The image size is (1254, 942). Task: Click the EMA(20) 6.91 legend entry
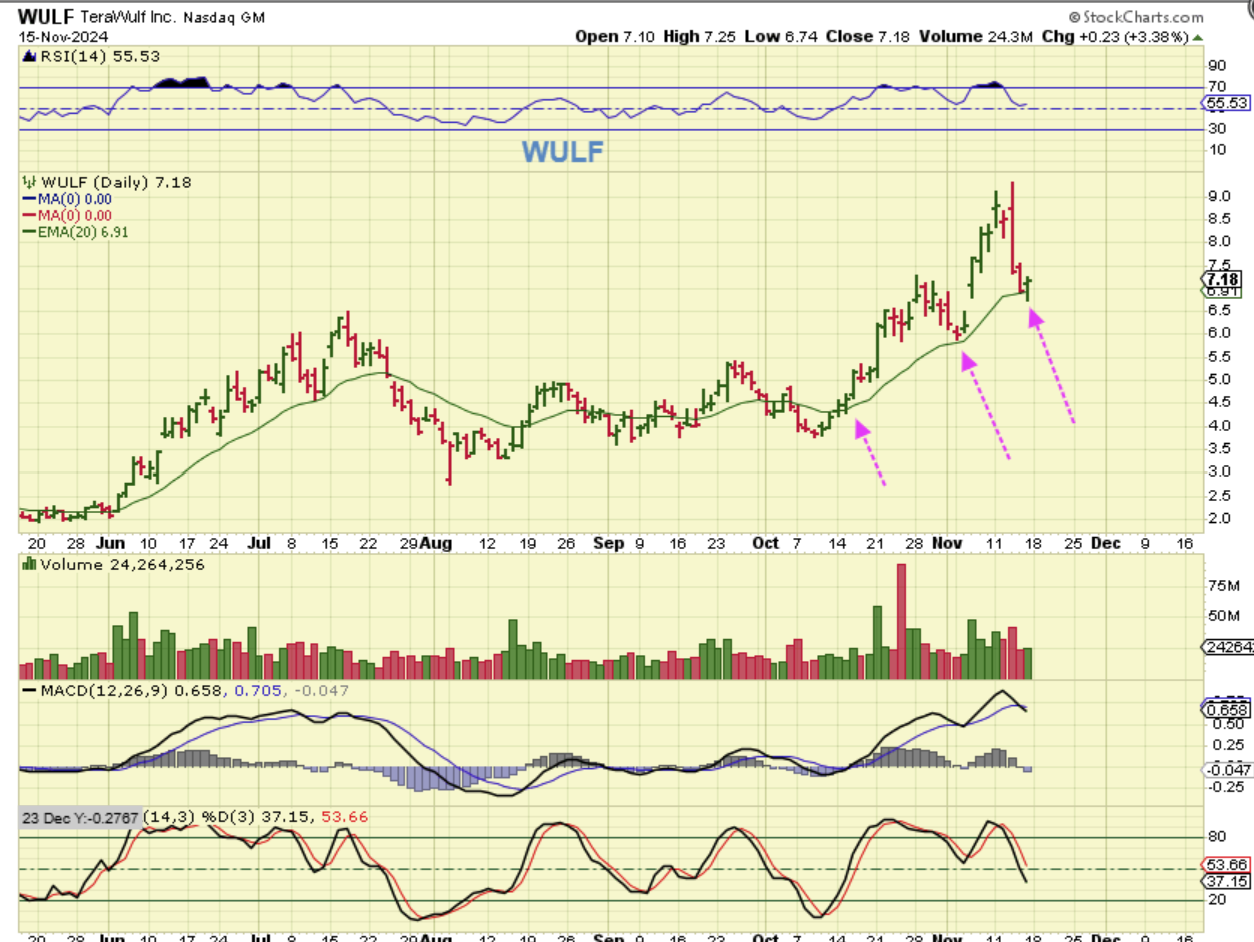(78, 231)
